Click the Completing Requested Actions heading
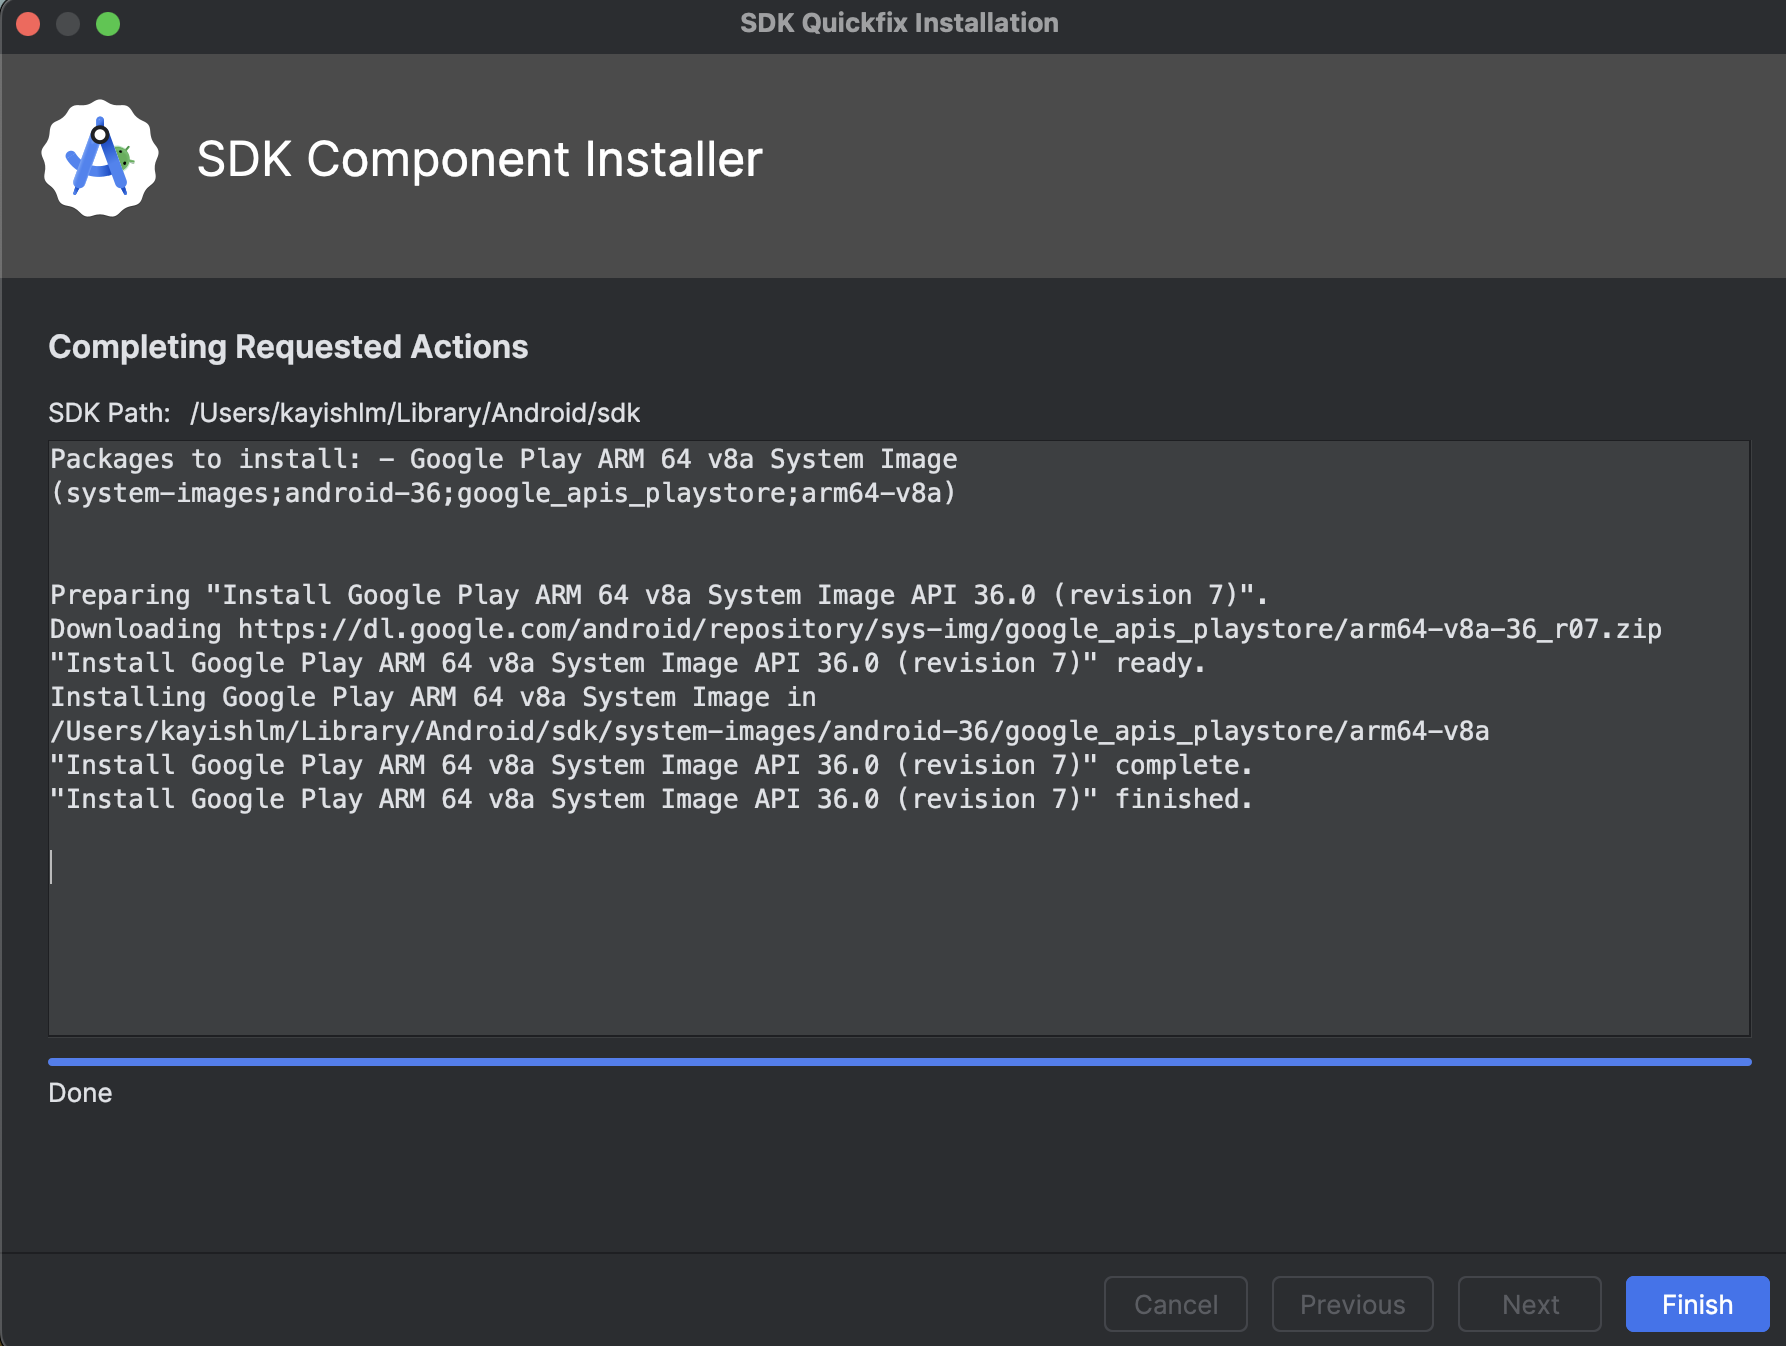This screenshot has width=1786, height=1346. (x=288, y=347)
